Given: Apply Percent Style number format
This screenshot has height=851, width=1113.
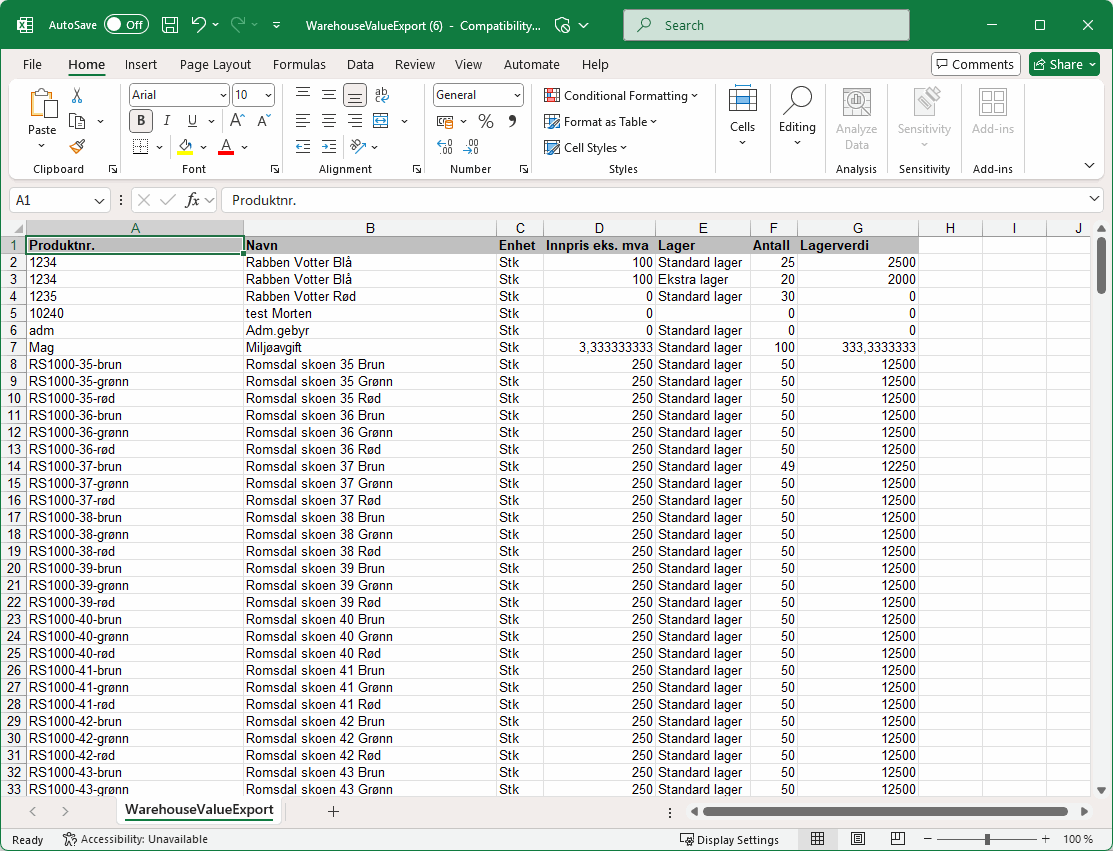Looking at the screenshot, I should (486, 121).
